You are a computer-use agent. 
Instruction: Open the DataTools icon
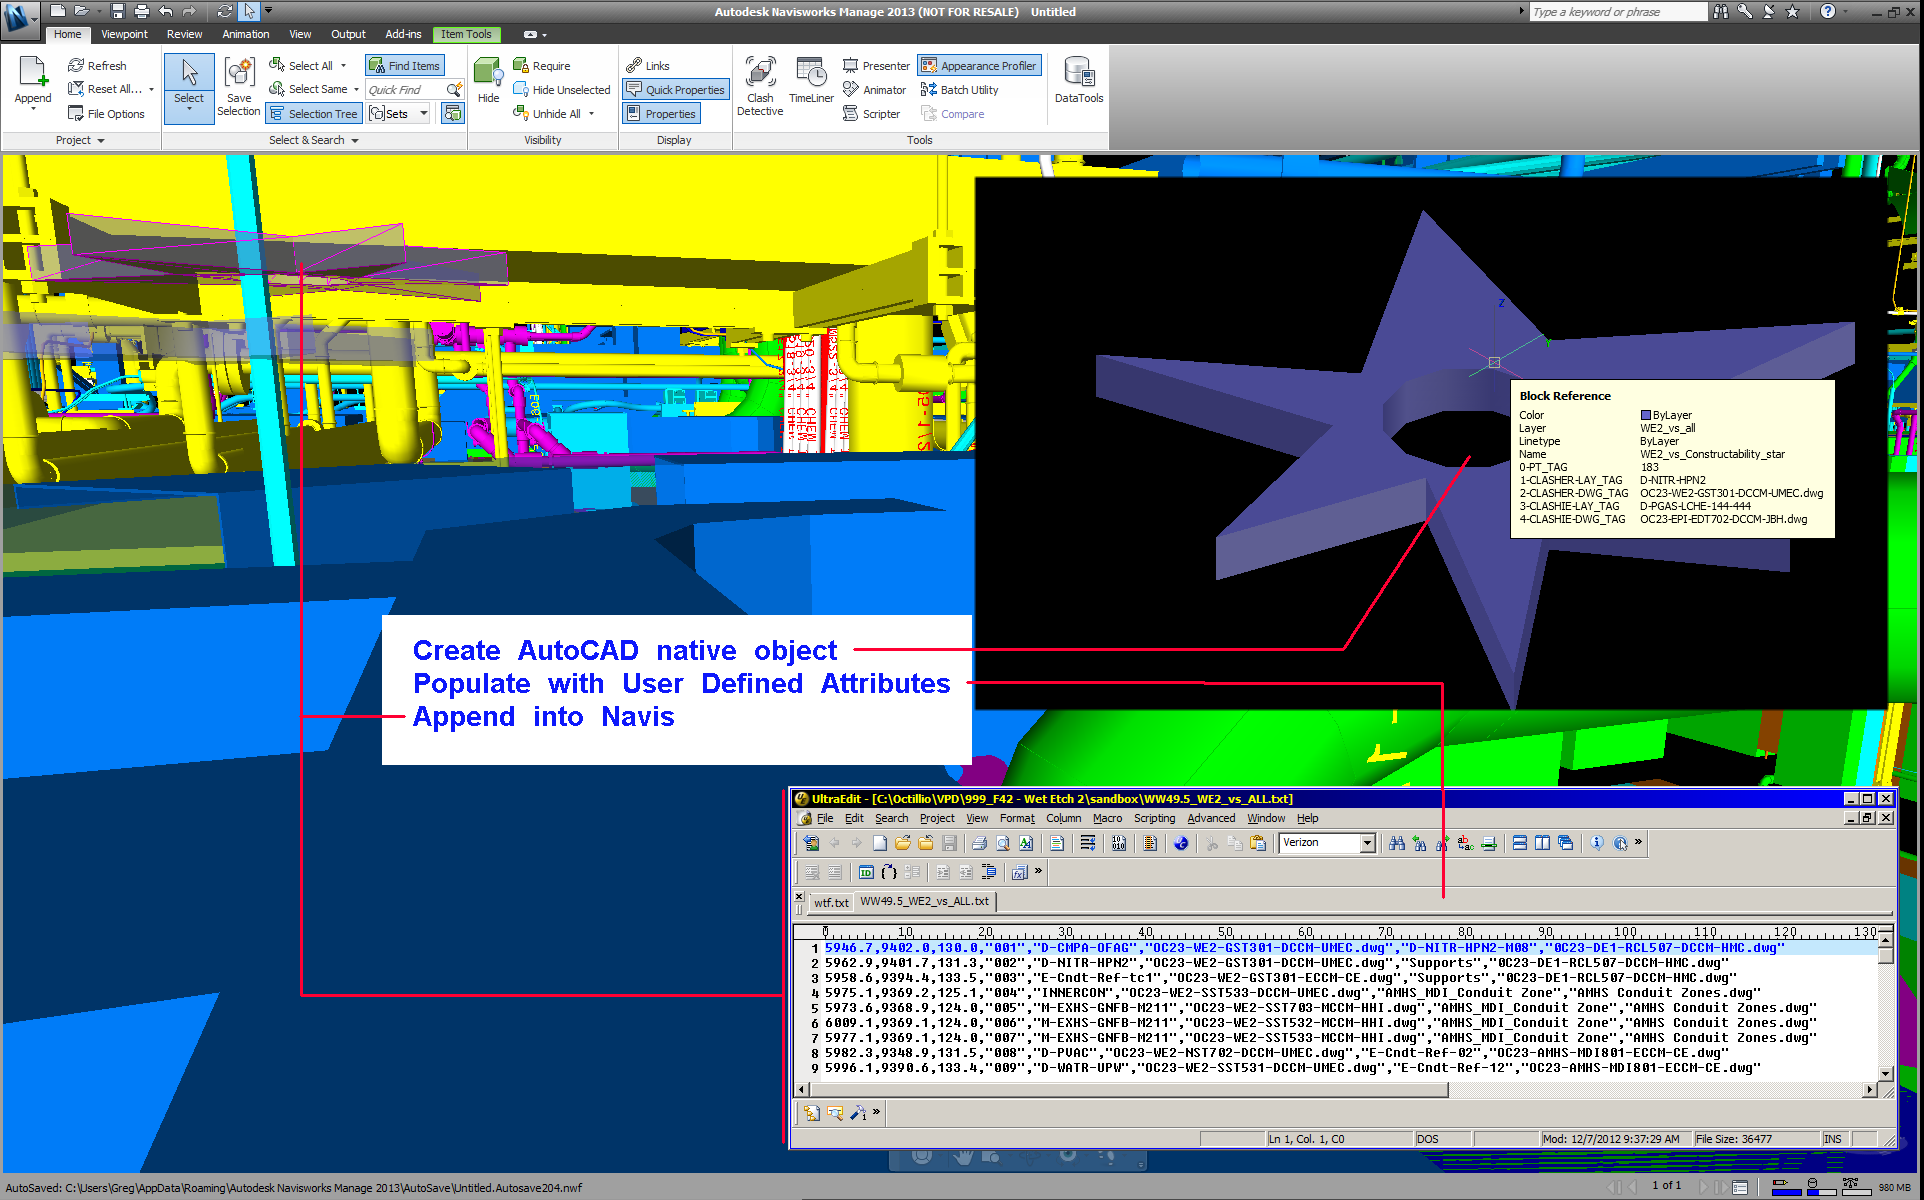click(x=1078, y=82)
